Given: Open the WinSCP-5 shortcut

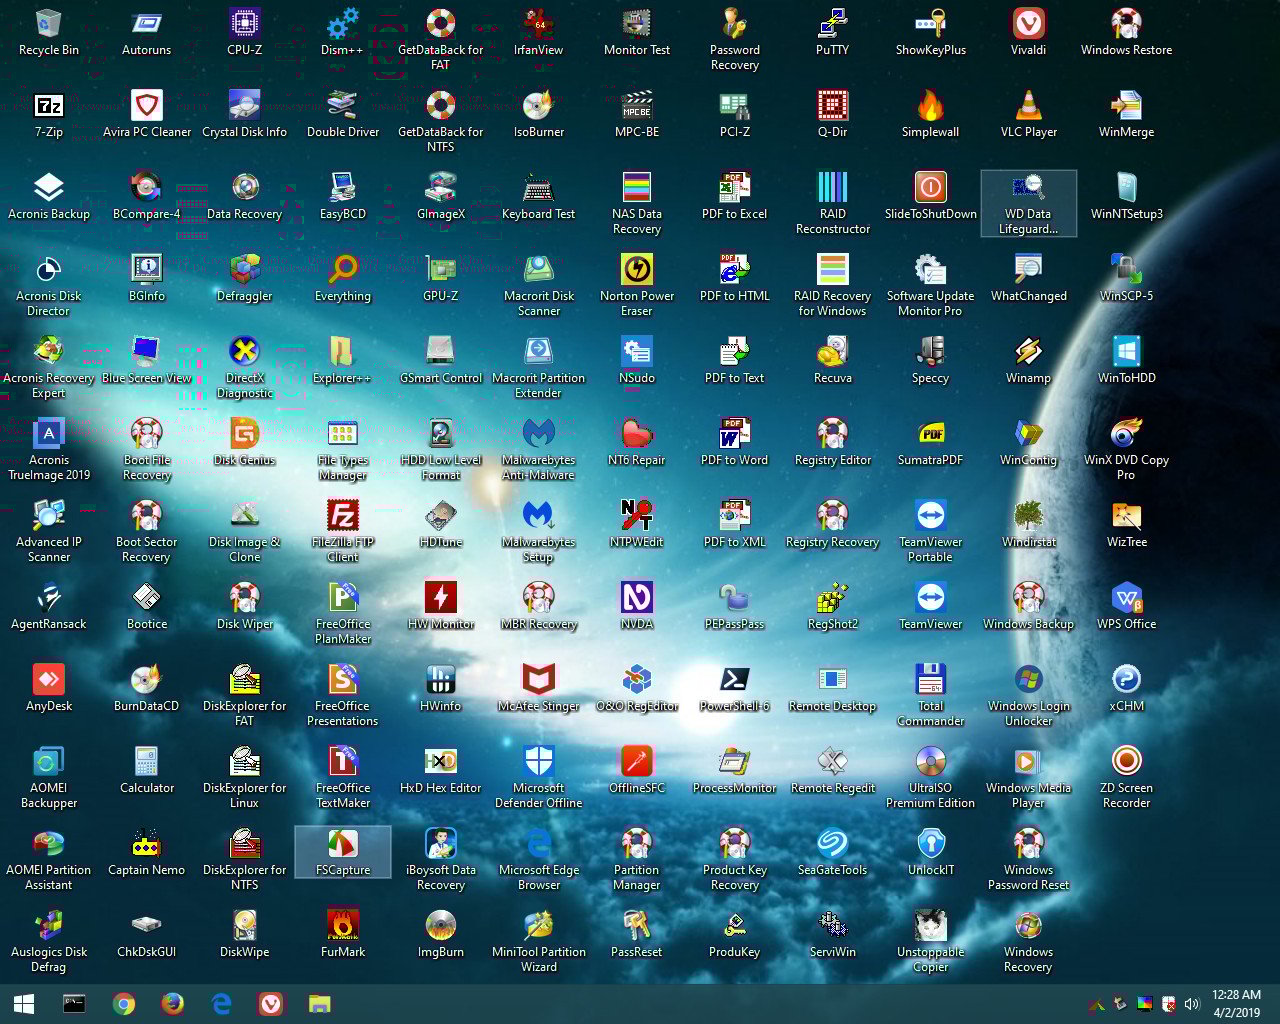Looking at the screenshot, I should coord(1126,277).
